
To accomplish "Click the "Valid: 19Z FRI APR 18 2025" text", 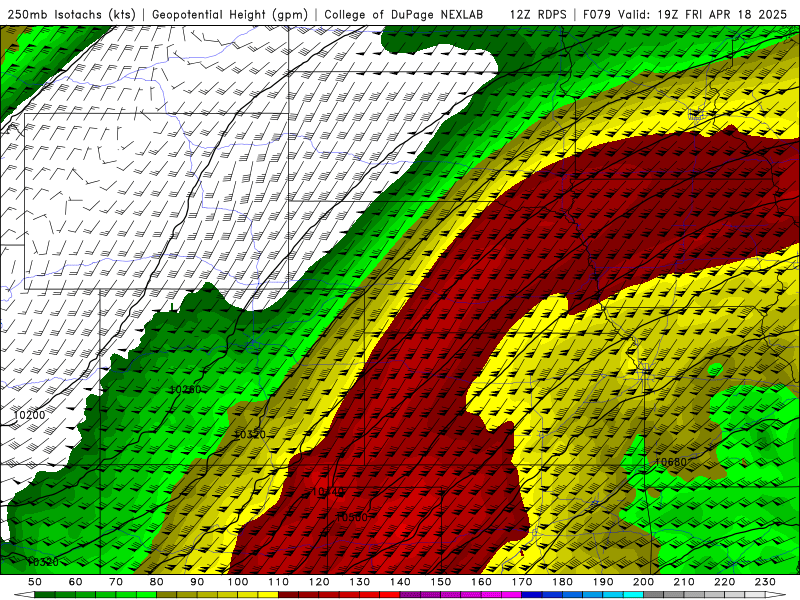I will tap(703, 14).
